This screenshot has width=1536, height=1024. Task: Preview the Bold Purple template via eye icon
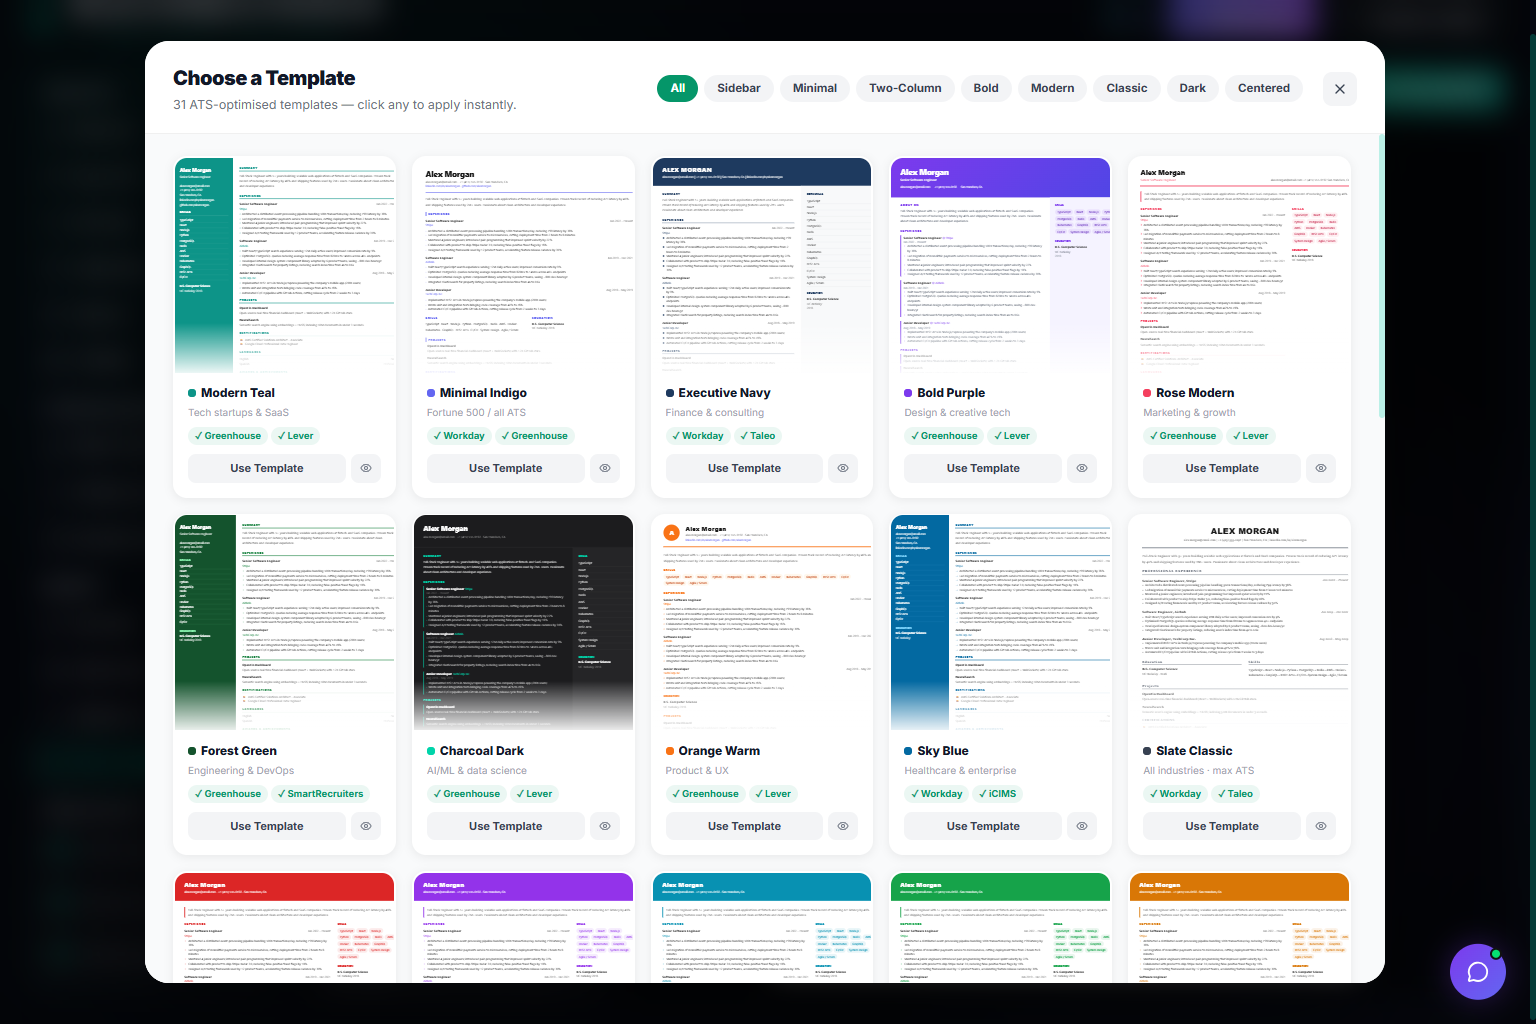pos(1082,468)
